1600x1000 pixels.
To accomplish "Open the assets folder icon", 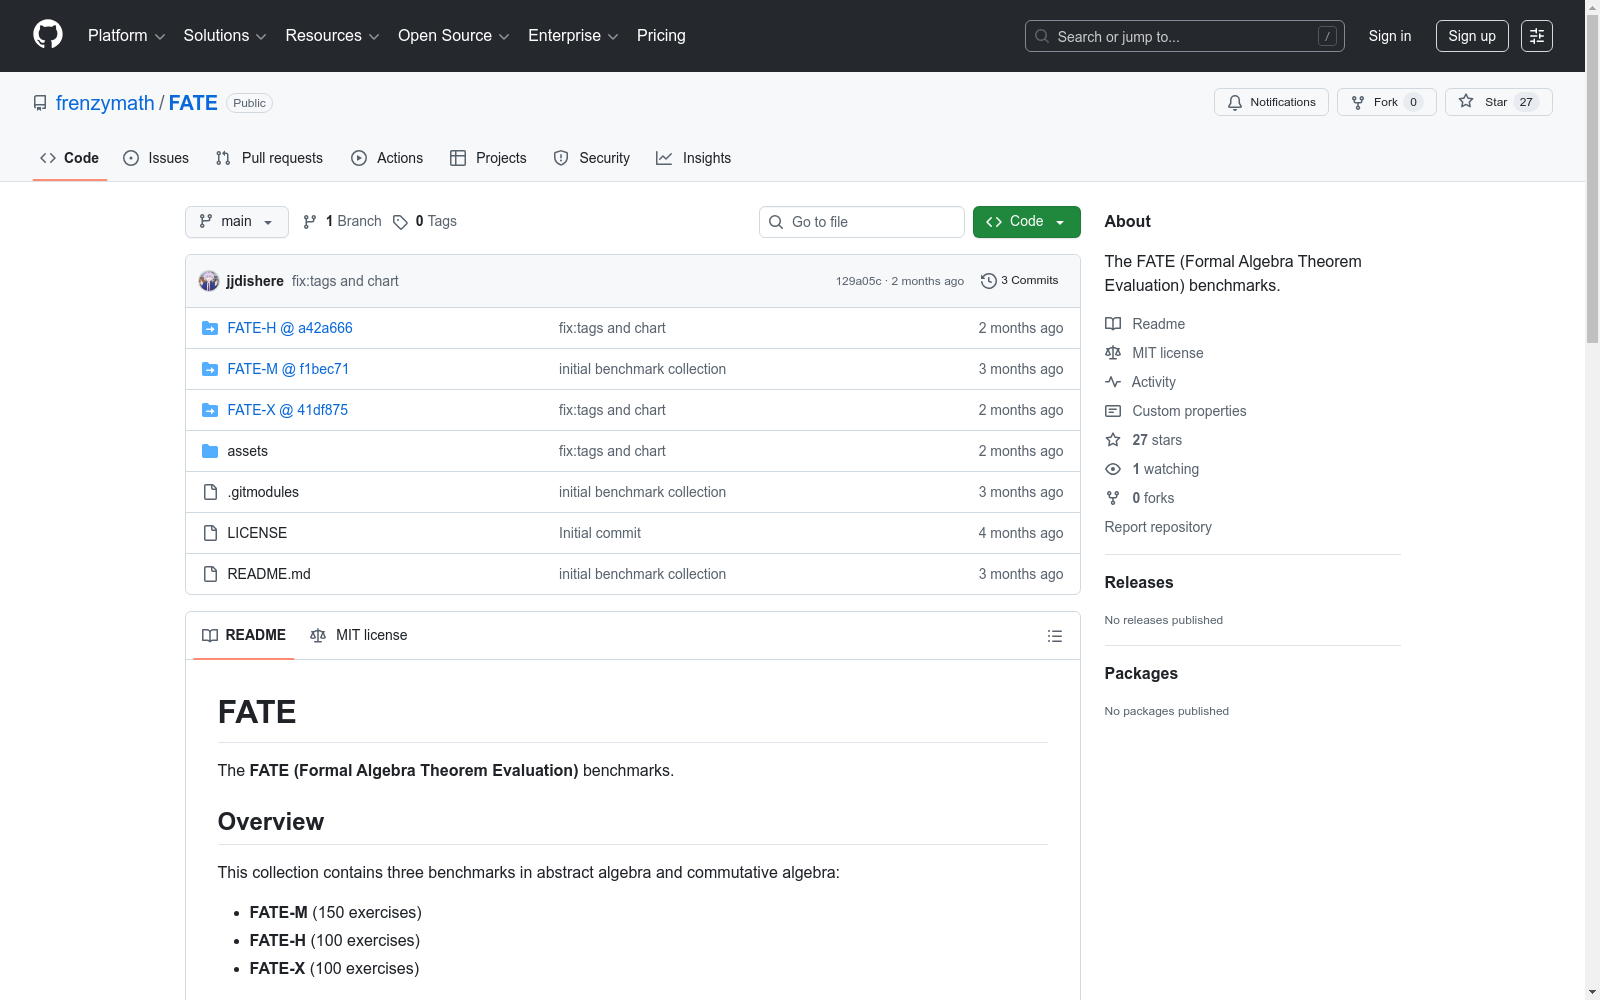I will coord(210,451).
